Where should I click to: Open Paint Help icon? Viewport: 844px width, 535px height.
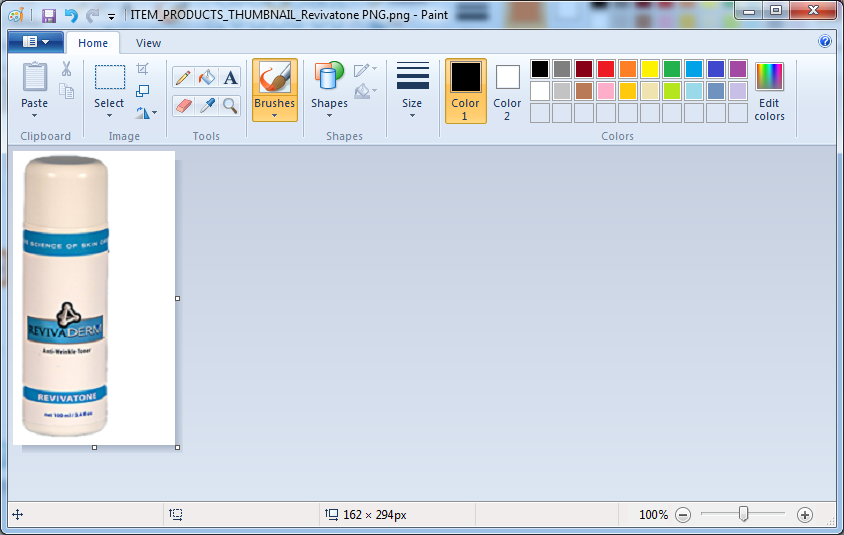[825, 42]
